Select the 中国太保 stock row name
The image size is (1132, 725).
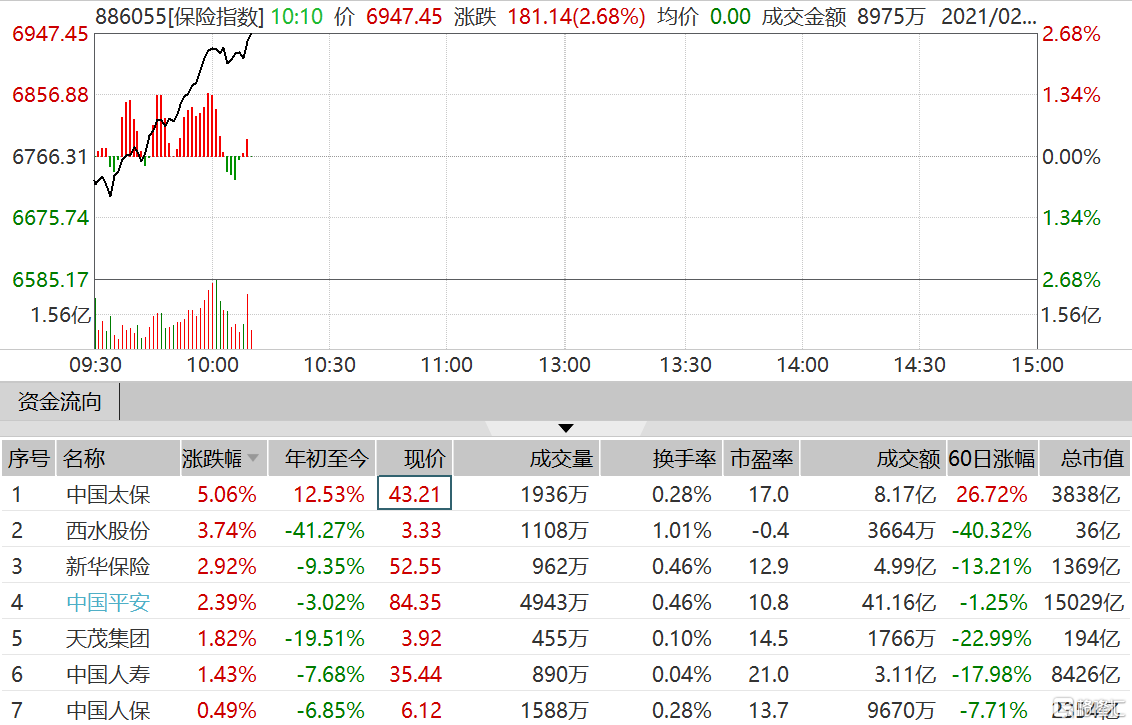coord(108,495)
